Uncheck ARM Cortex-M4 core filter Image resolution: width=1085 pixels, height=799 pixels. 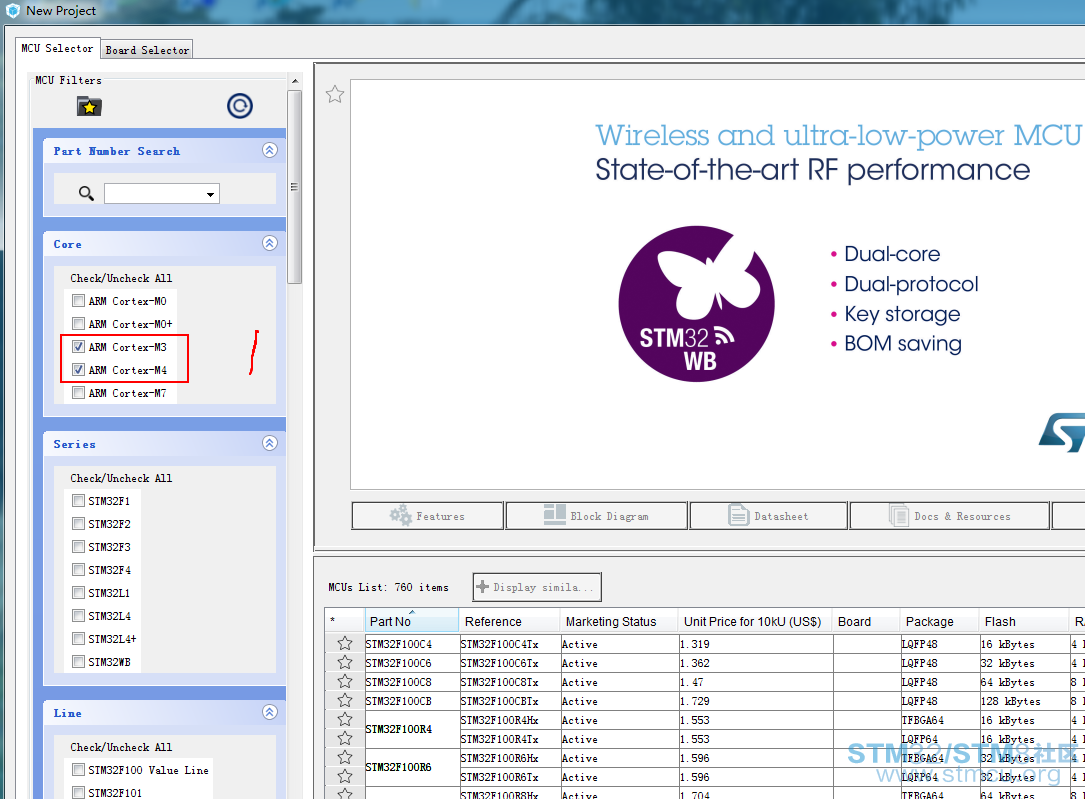click(x=78, y=369)
